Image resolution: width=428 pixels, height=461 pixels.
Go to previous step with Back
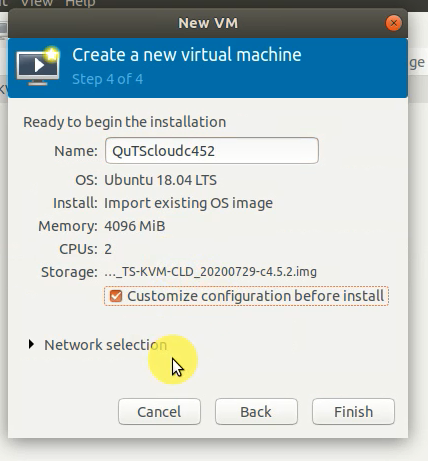pos(256,412)
